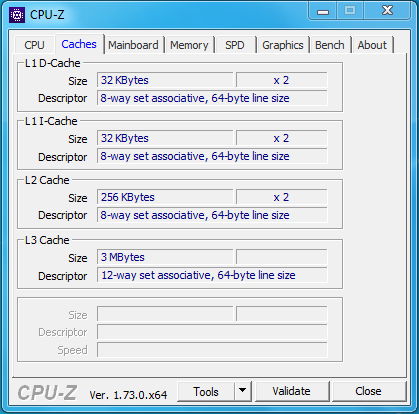Show the About tab
419x414 pixels.
[372, 45]
